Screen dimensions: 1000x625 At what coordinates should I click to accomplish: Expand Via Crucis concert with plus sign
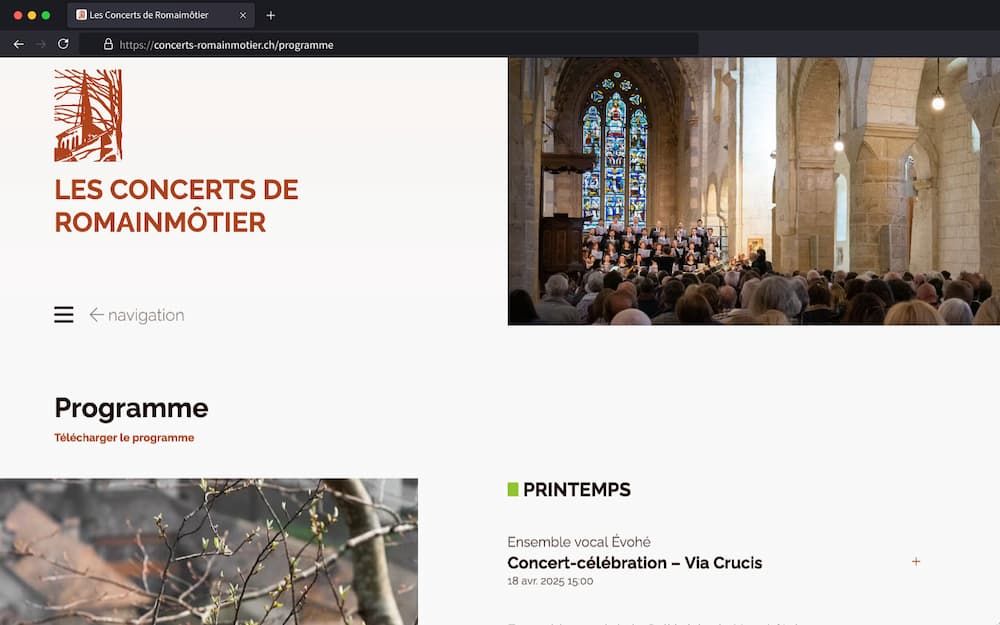click(916, 562)
